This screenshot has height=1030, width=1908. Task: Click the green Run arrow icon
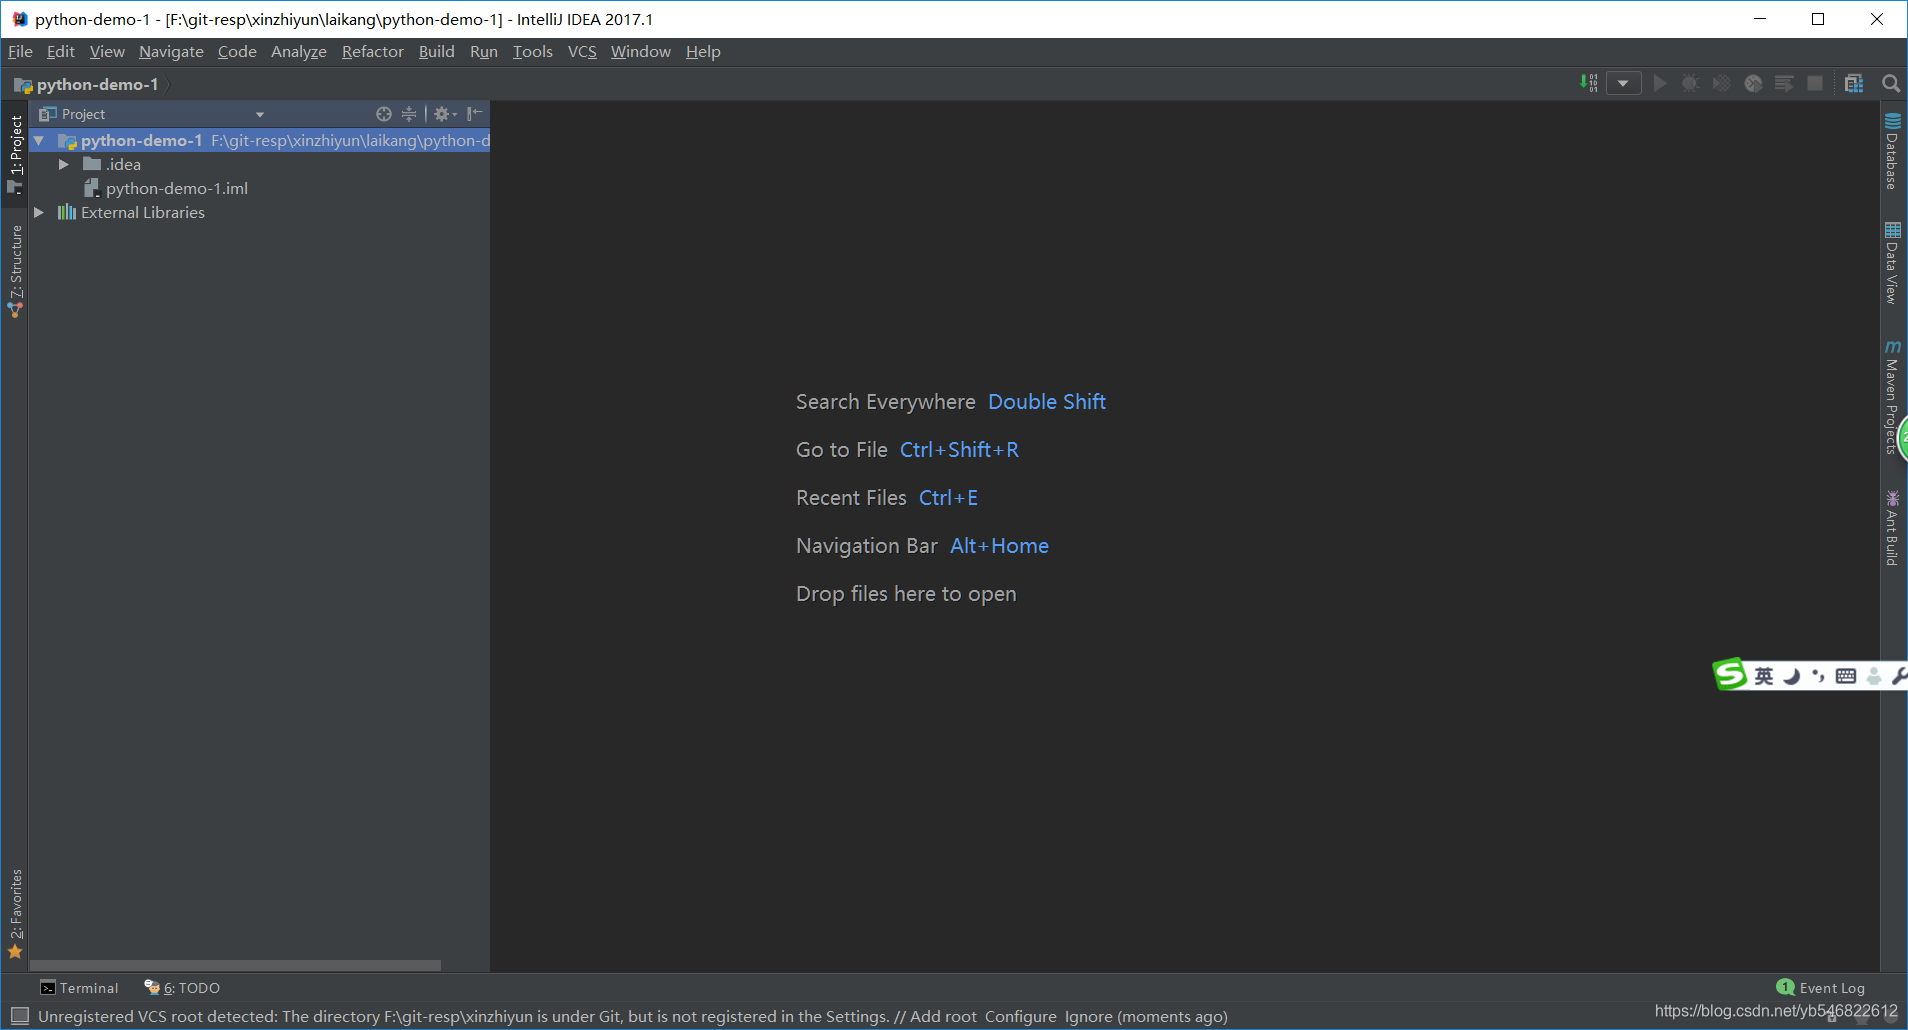[x=1660, y=83]
